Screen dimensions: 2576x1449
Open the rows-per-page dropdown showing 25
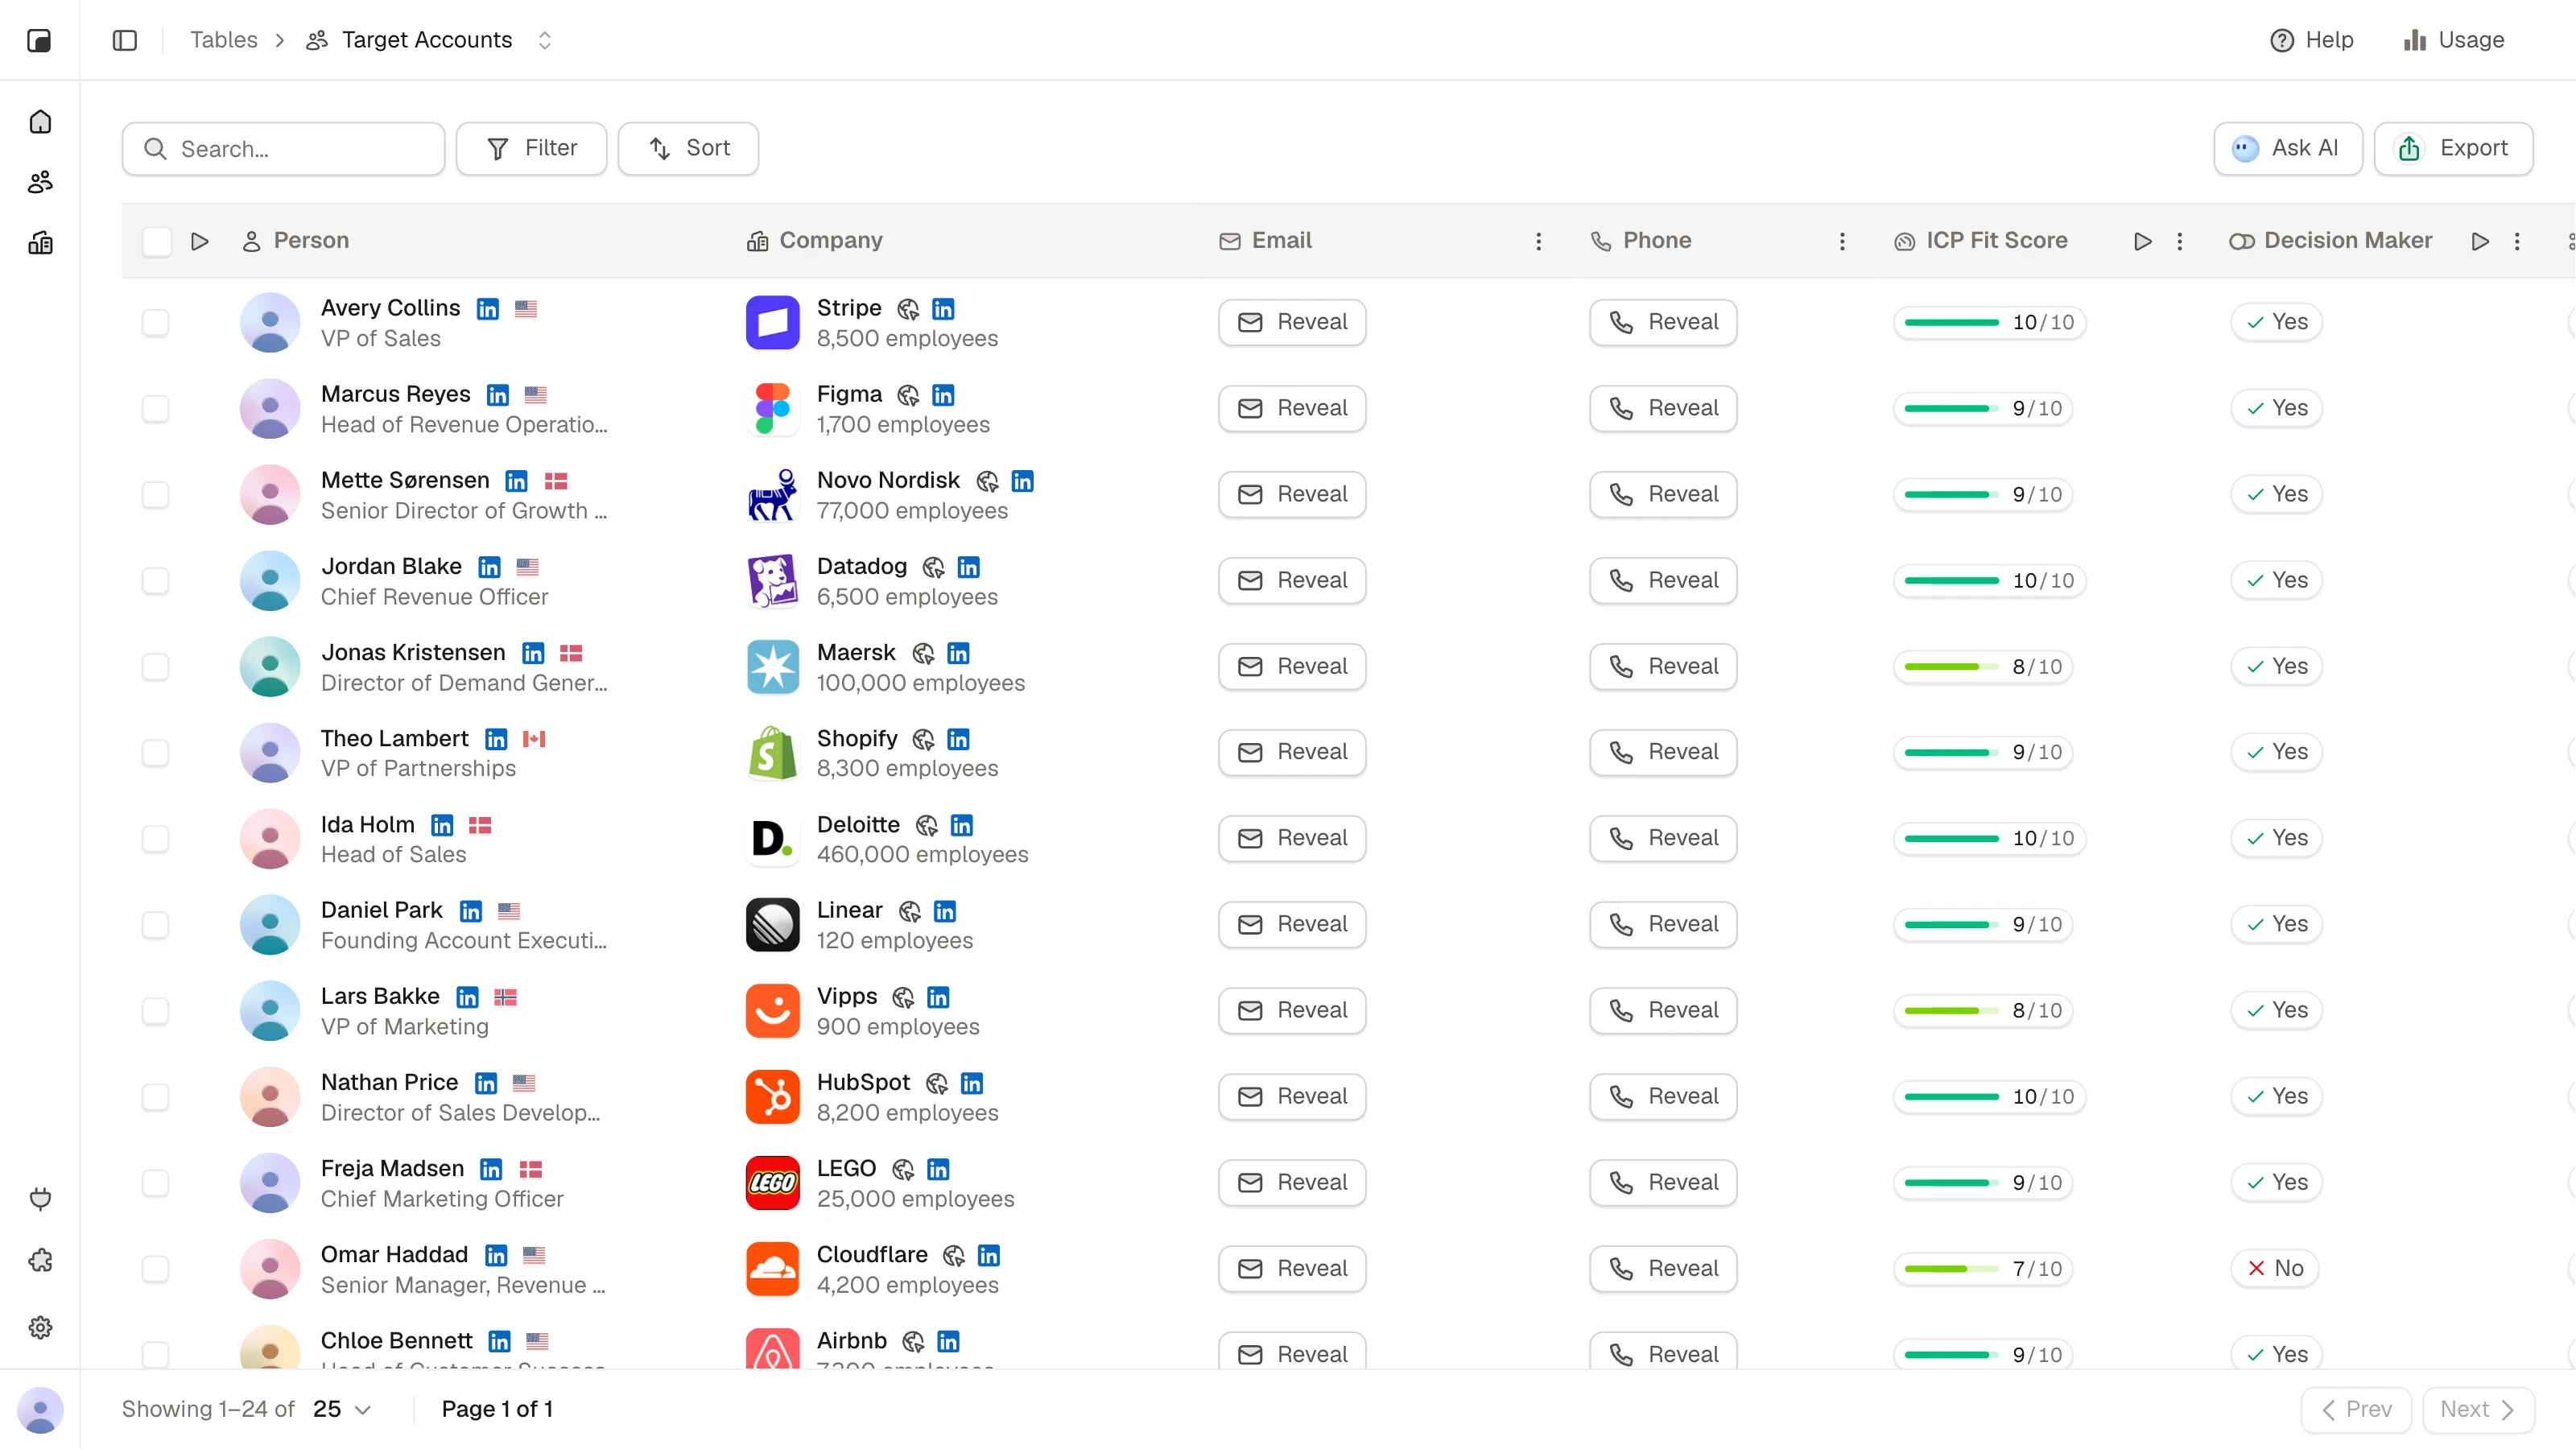coord(341,1409)
